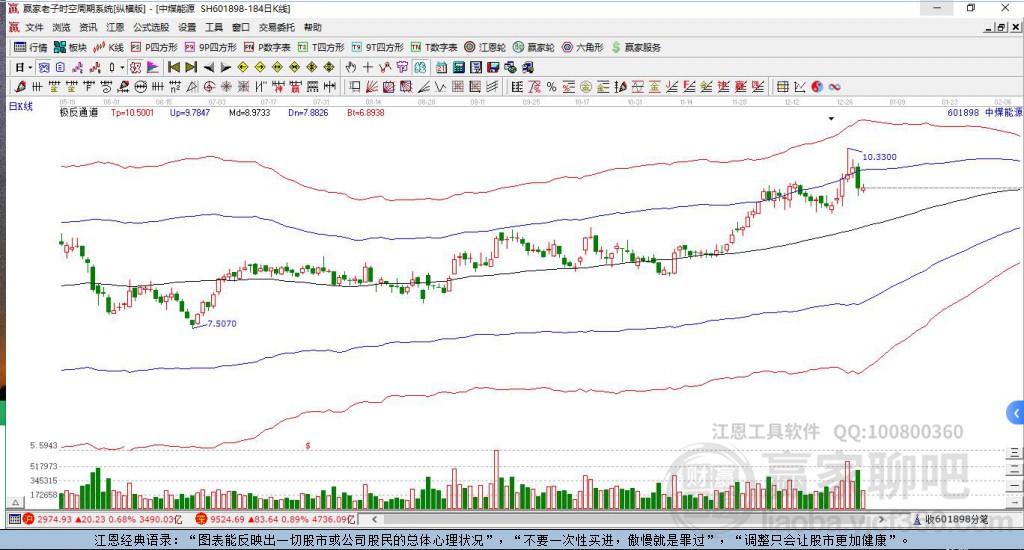This screenshot has height=550, width=1024.
Task: Open the T数字表 tool
Action: (x=434, y=47)
